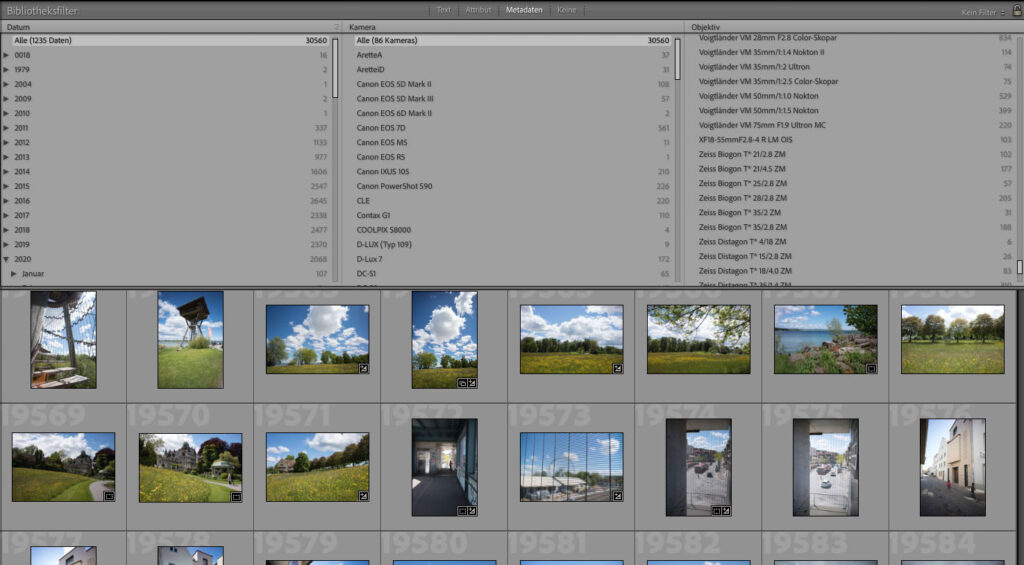Select AretteA camera entry
1024x565 pixels.
[513, 55]
